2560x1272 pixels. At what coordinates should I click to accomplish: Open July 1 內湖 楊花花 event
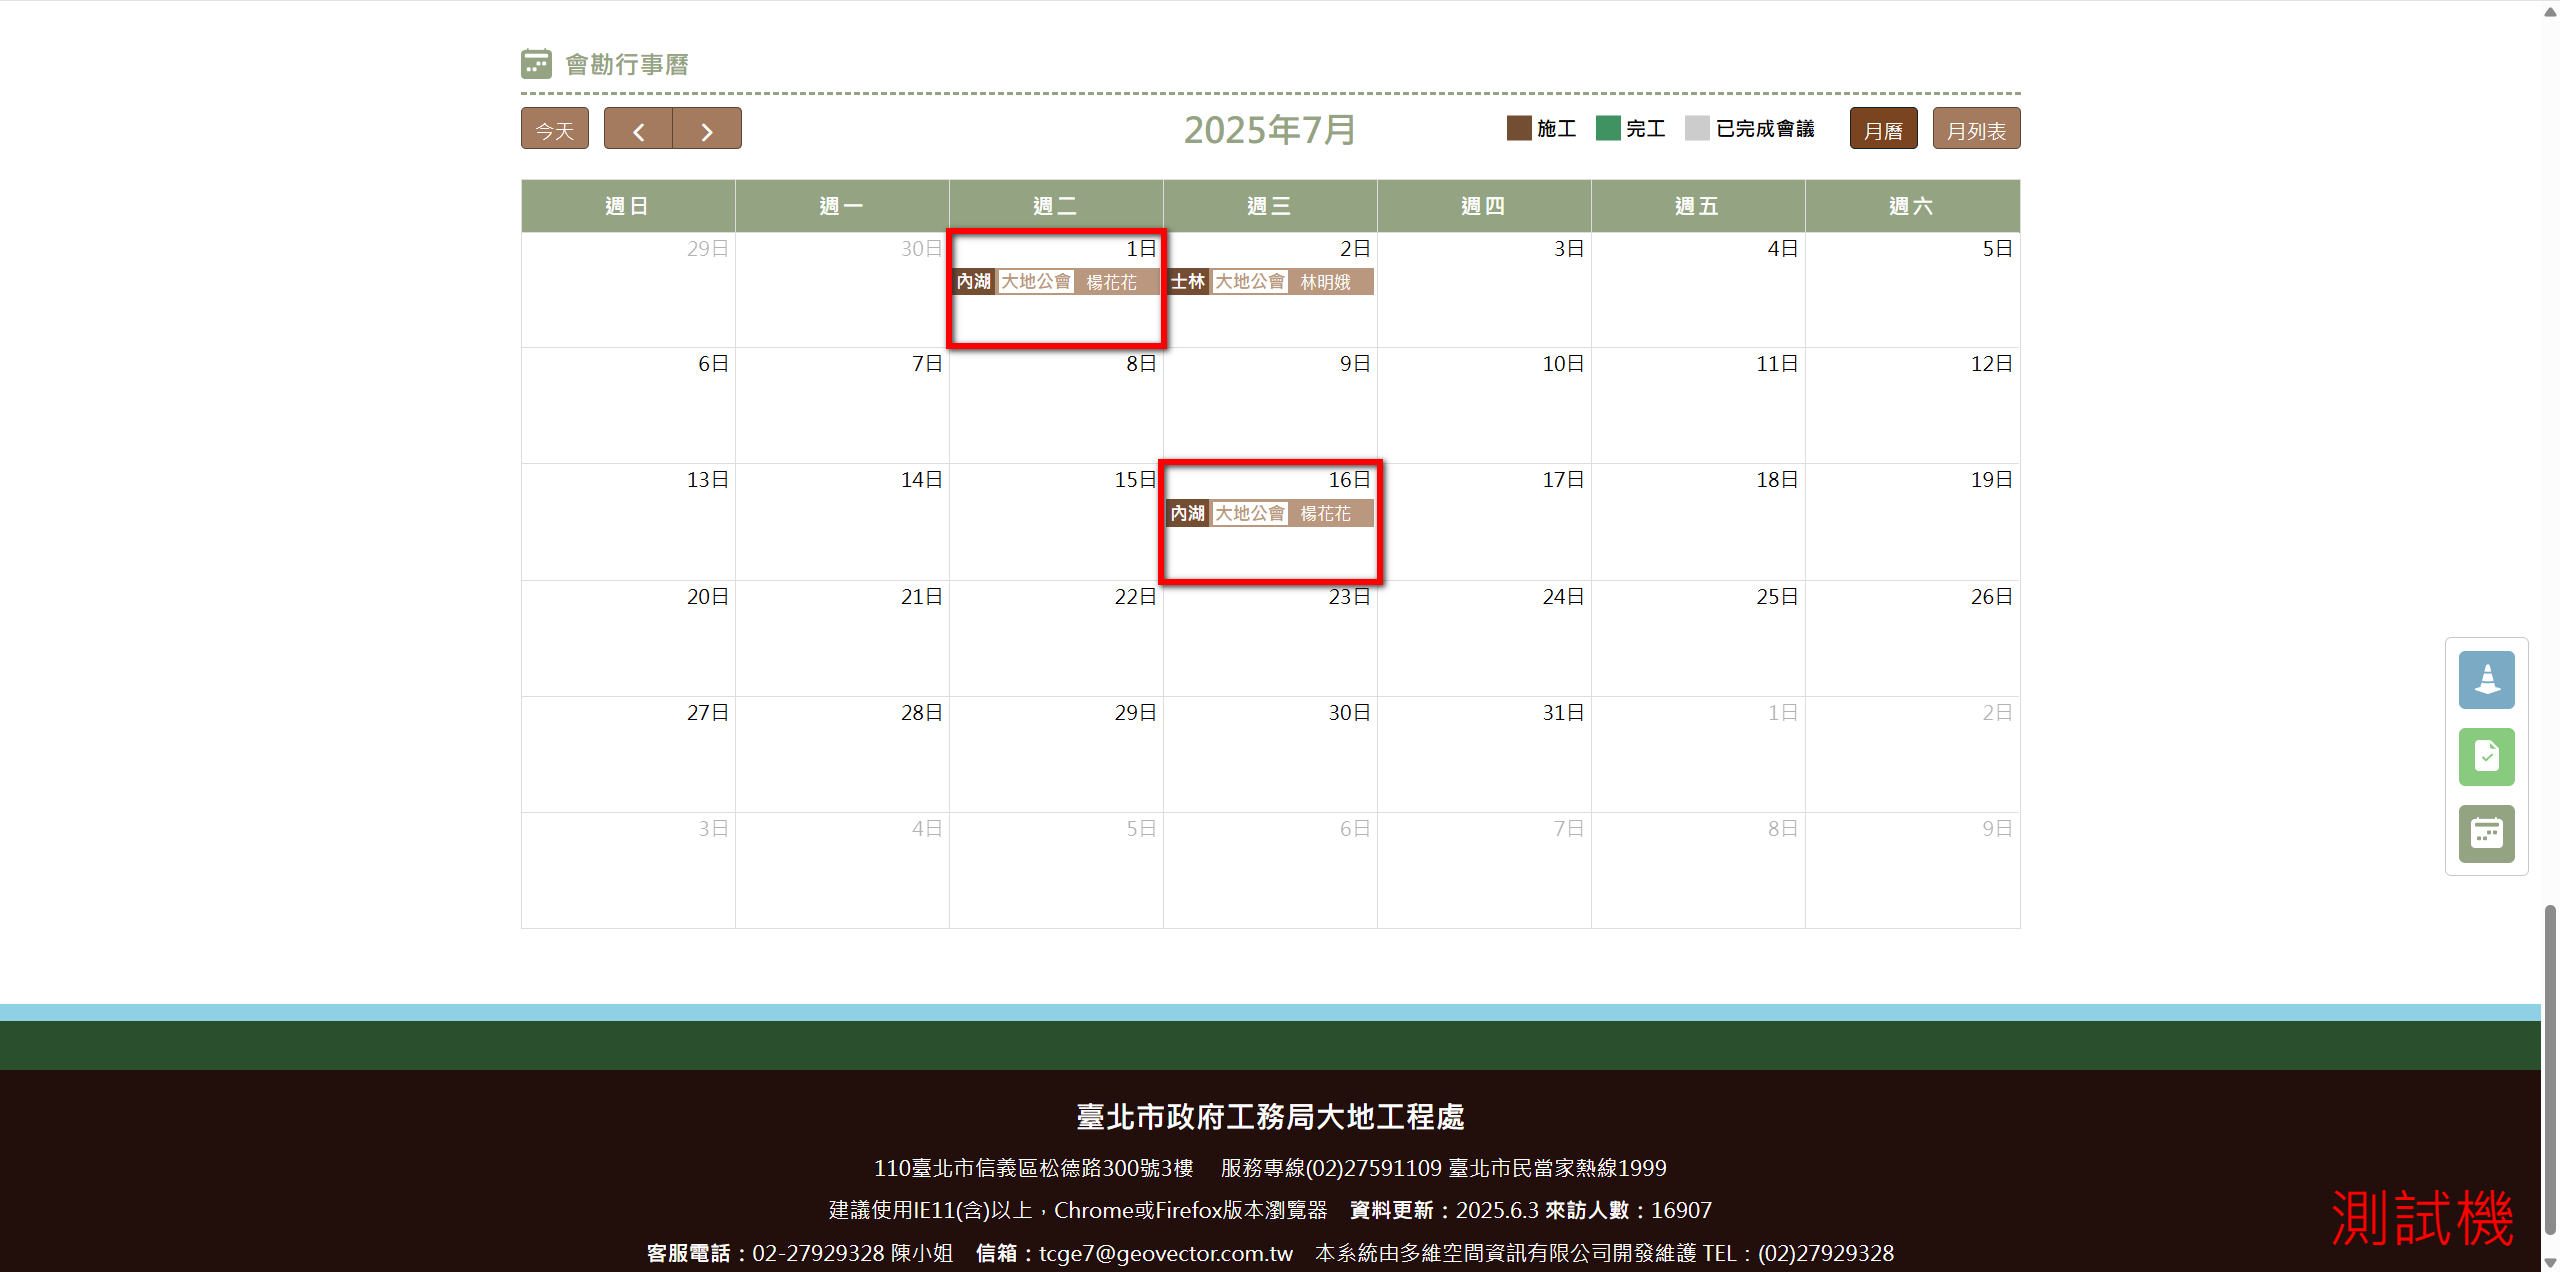coord(1056,282)
